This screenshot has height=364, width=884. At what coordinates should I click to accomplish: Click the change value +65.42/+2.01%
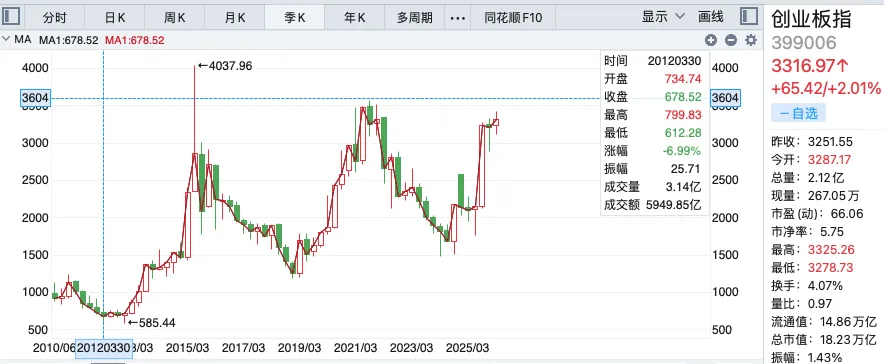(x=825, y=88)
